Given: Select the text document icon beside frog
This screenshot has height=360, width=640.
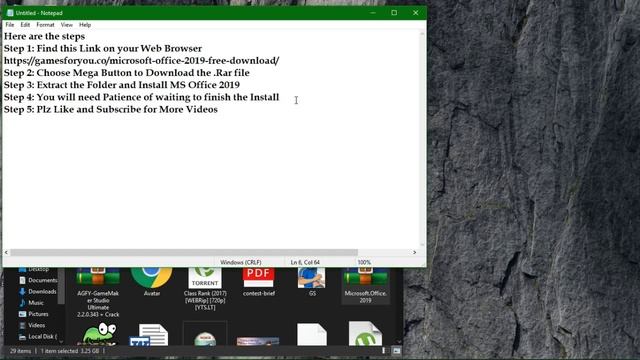Looking at the screenshot, I should (149, 335).
